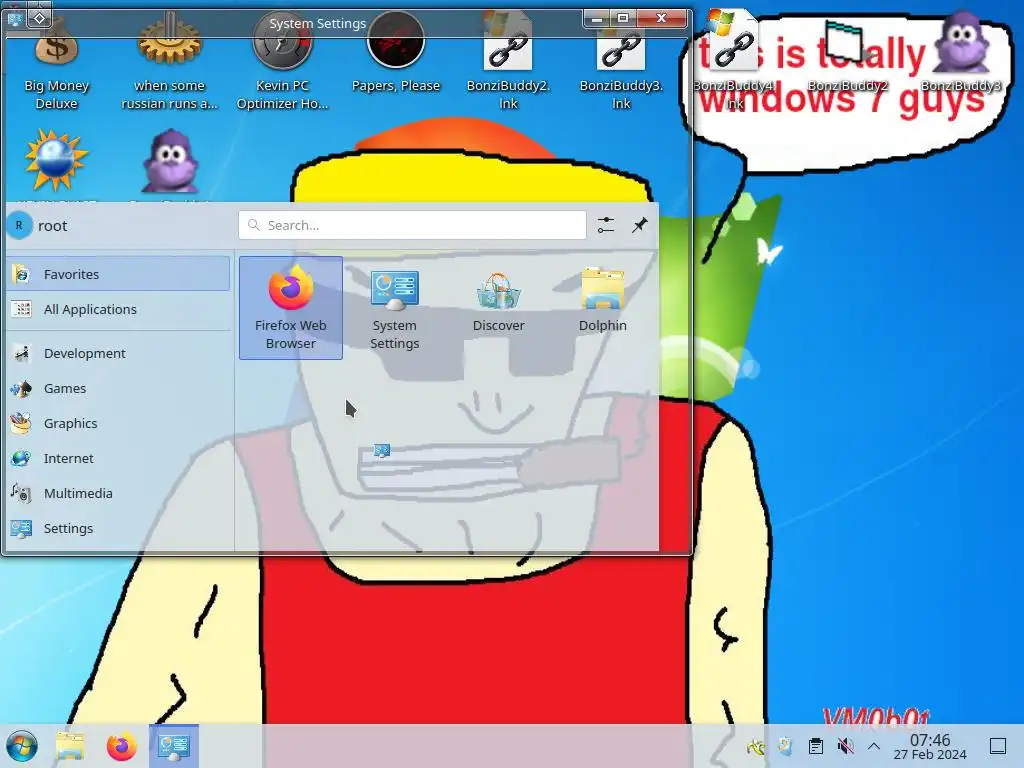Open System Settings window menu icon
The width and height of the screenshot is (1024, 768).
pyautogui.click(x=14, y=19)
